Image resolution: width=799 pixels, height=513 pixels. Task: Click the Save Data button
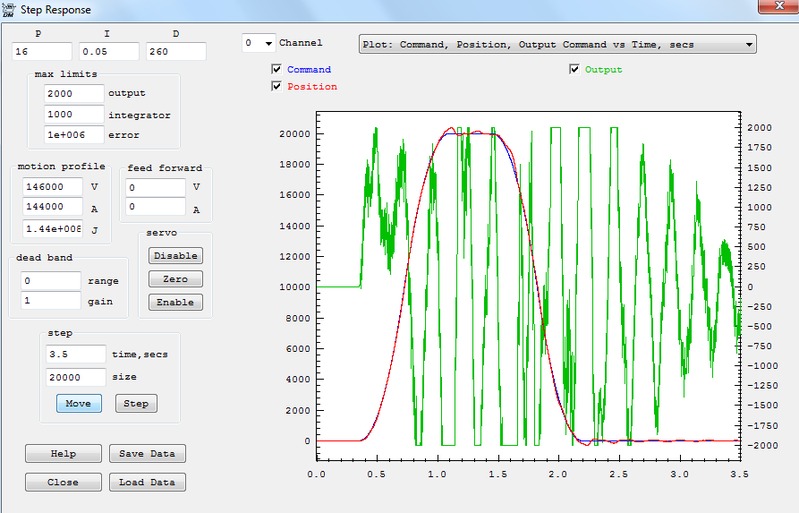point(146,454)
